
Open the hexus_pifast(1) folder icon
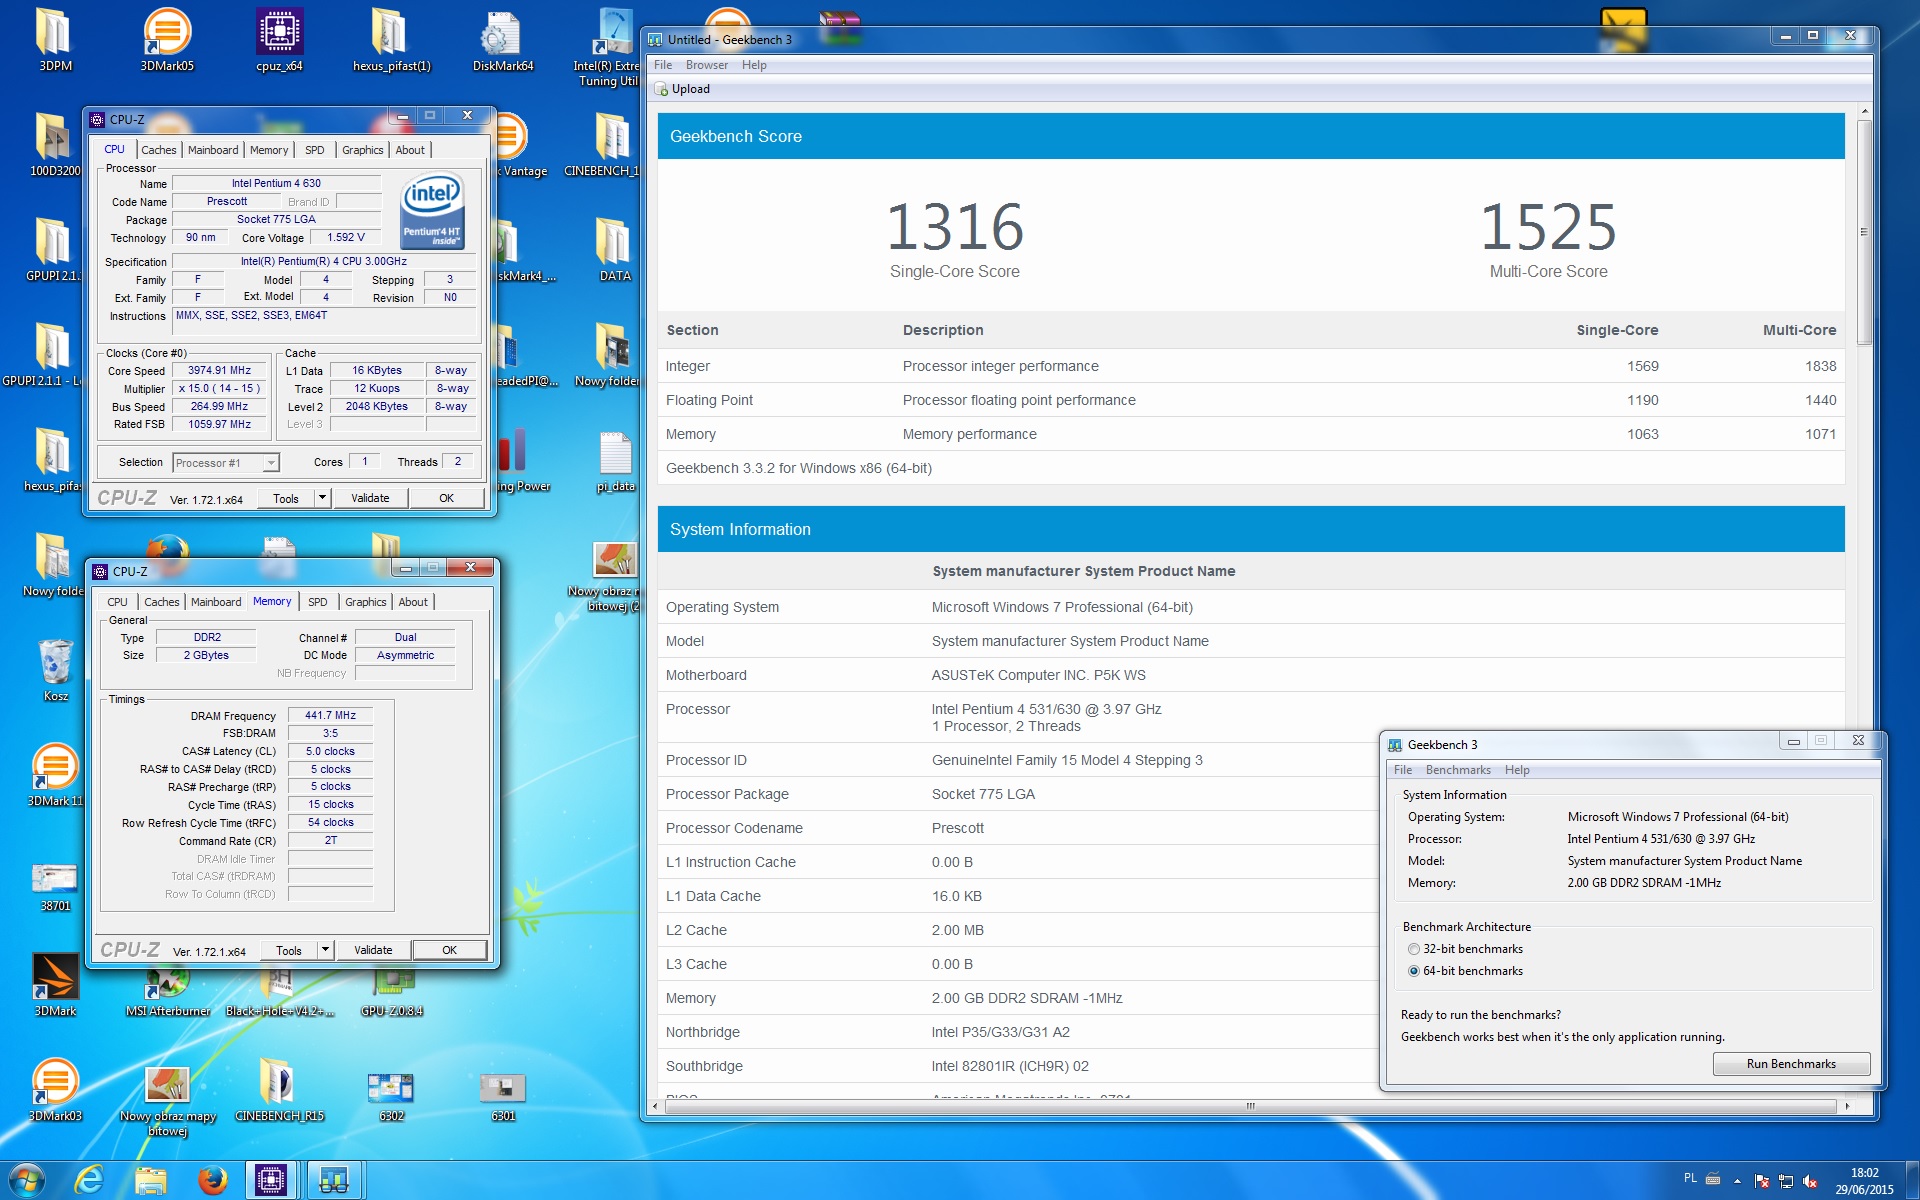tap(391, 40)
